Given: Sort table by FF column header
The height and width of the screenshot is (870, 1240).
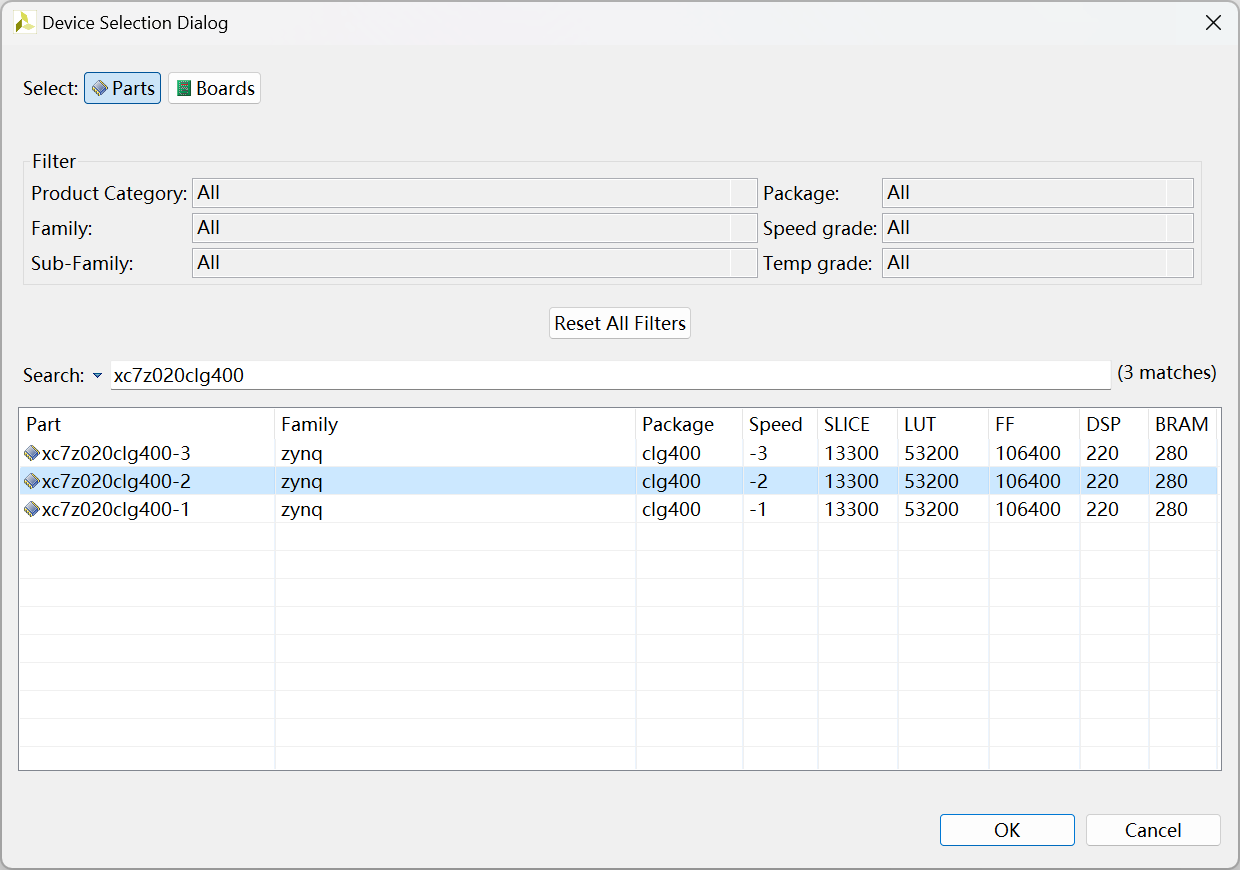Looking at the screenshot, I should tap(1035, 424).
